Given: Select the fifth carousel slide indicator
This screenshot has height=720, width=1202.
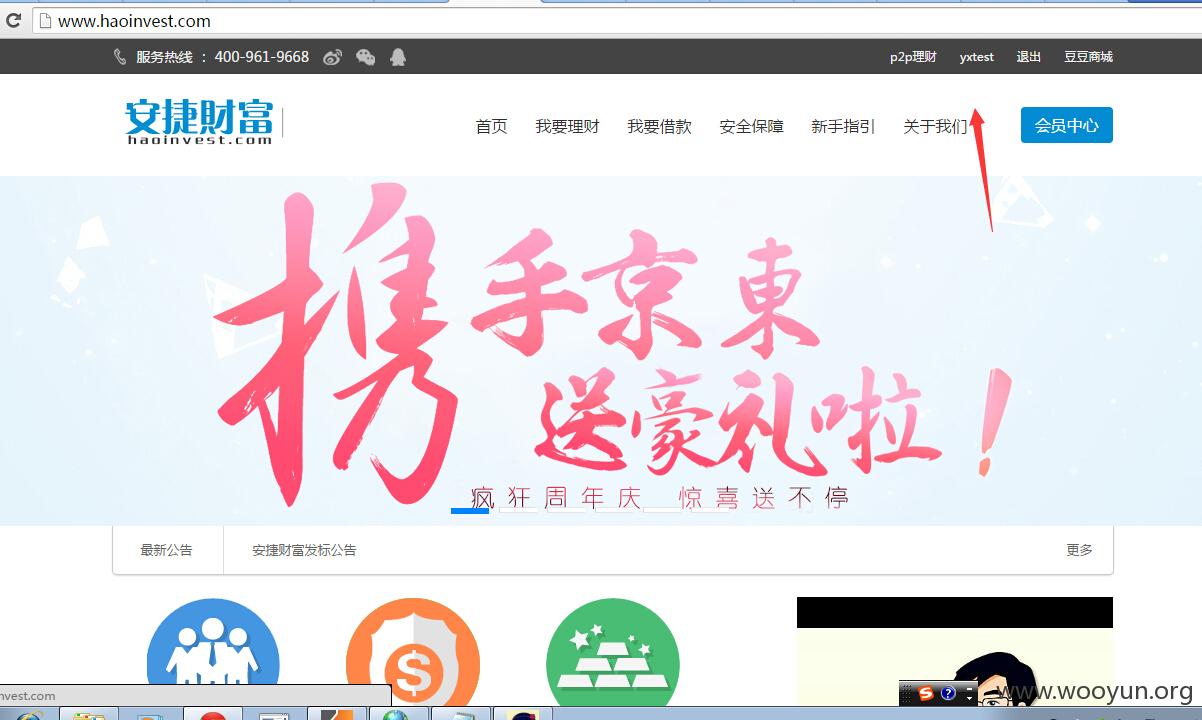Looking at the screenshot, I should coord(662,510).
